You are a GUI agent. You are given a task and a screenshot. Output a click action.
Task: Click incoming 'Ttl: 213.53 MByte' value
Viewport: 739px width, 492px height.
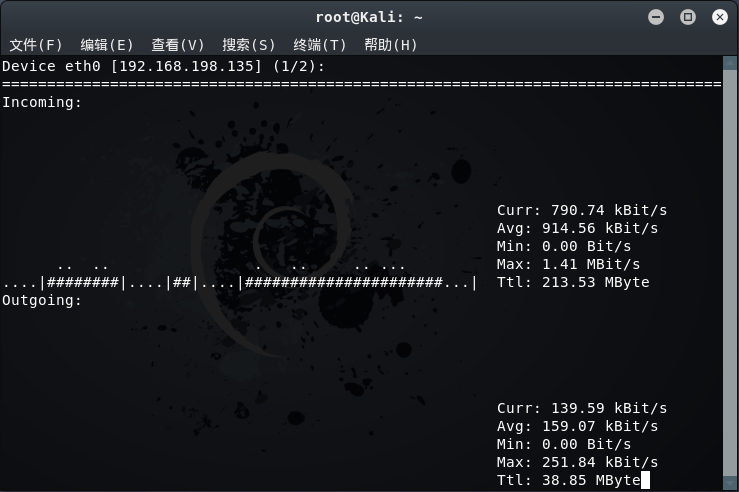[573, 282]
